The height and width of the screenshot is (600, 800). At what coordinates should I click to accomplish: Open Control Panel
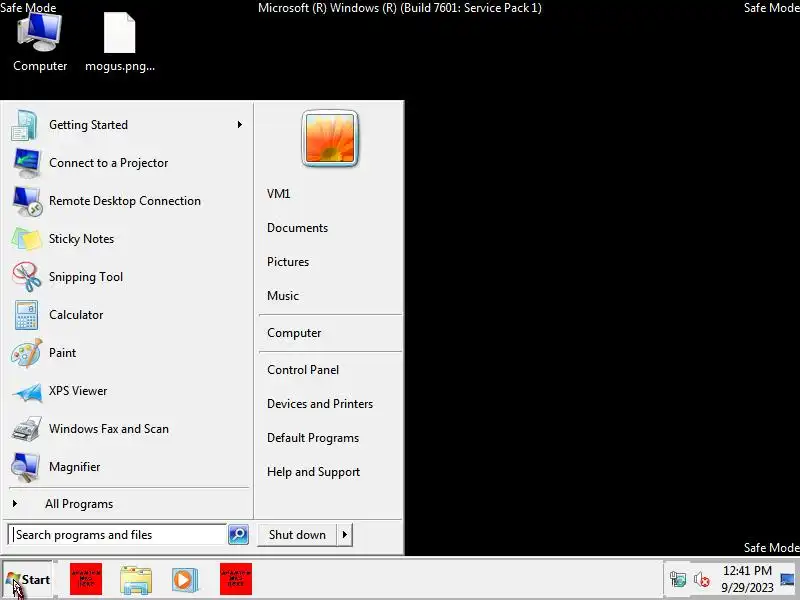[x=303, y=370]
